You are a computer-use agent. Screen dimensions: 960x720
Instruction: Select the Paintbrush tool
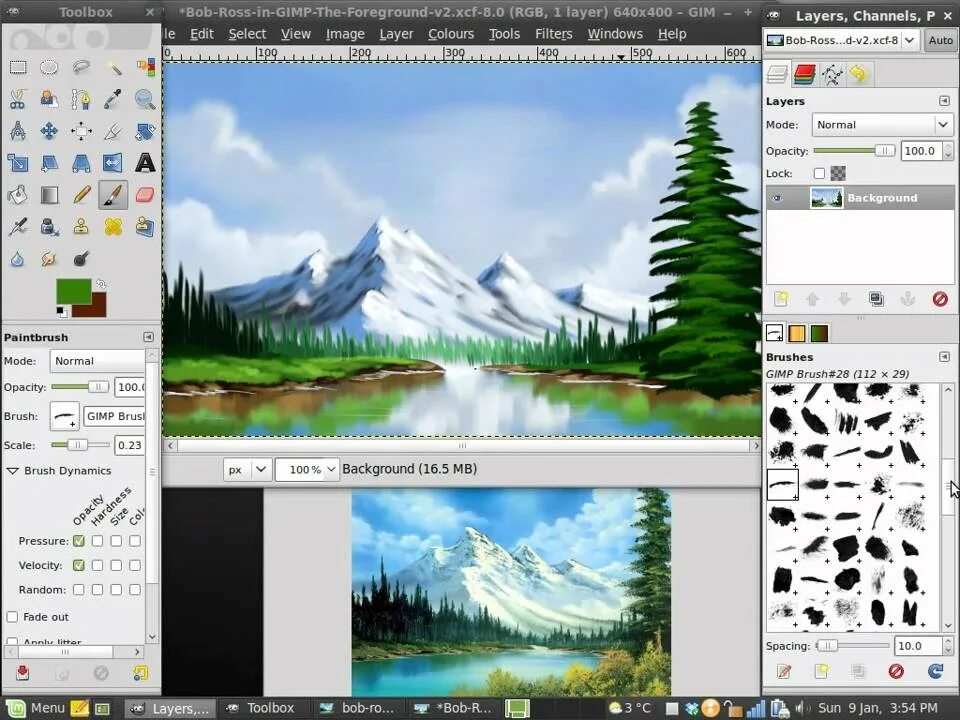click(113, 195)
